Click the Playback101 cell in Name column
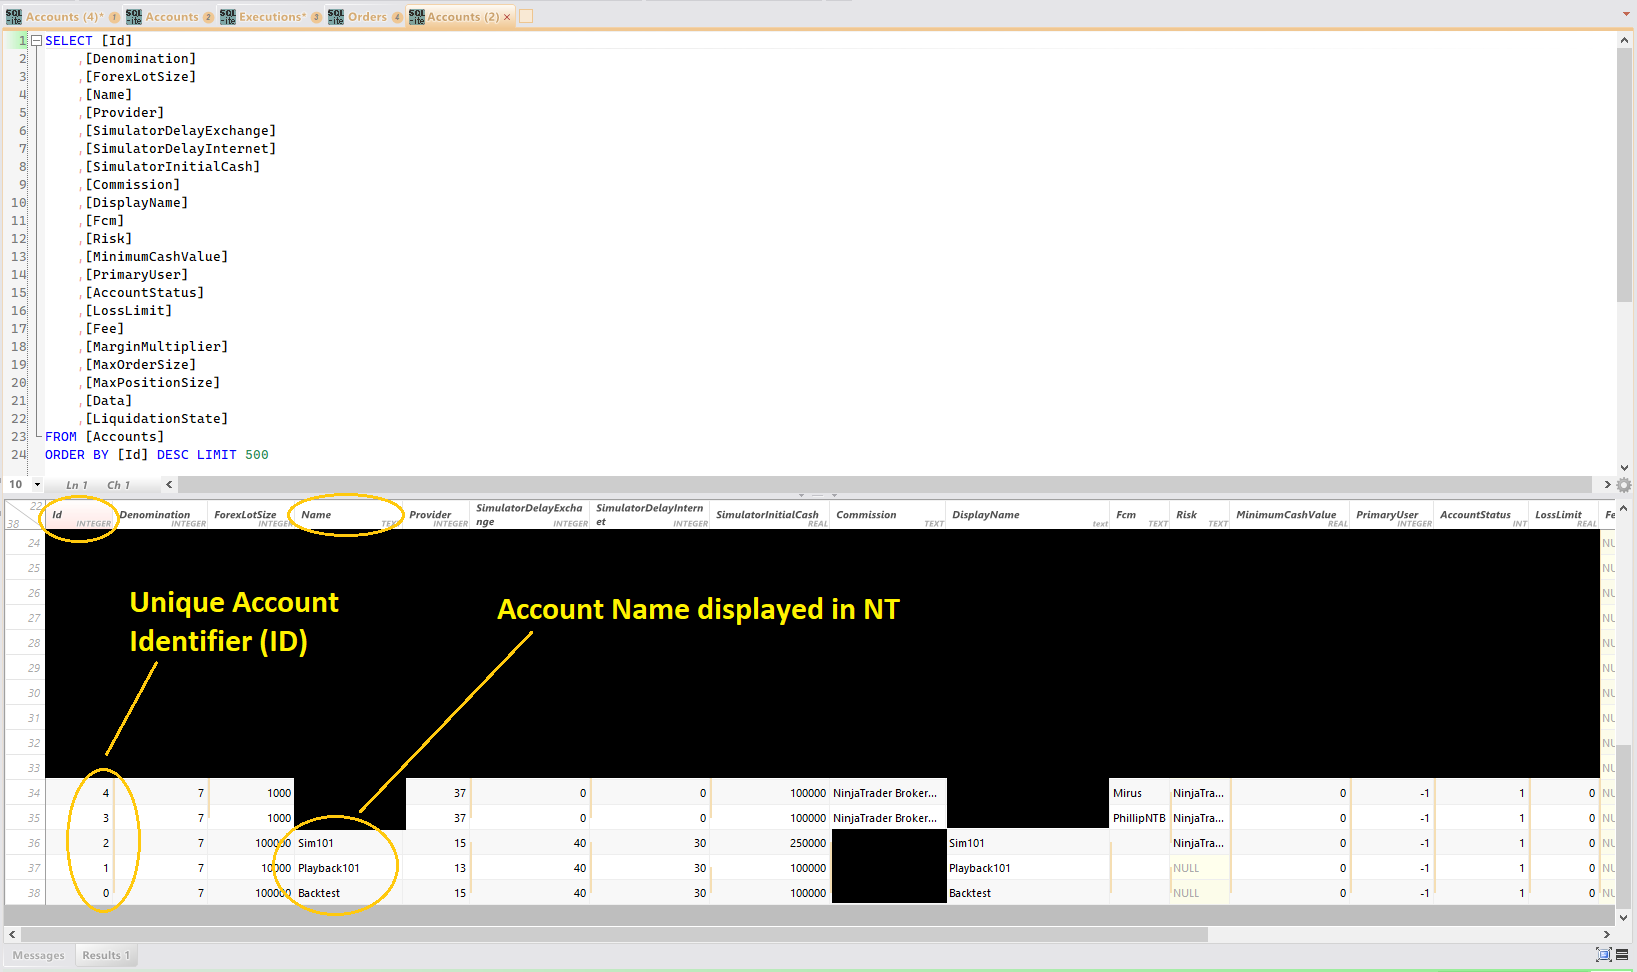This screenshot has height=972, width=1637. pos(350,868)
